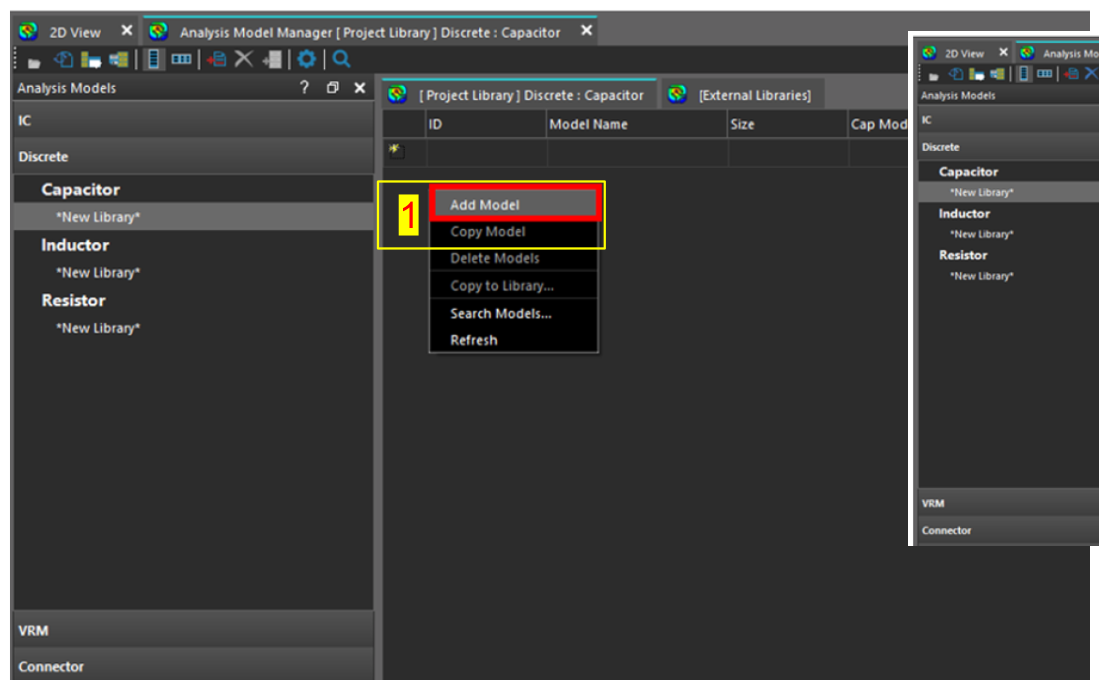Open settings gear icon in main toolbar
Screen dimensions: 1099x689
click(x=306, y=60)
